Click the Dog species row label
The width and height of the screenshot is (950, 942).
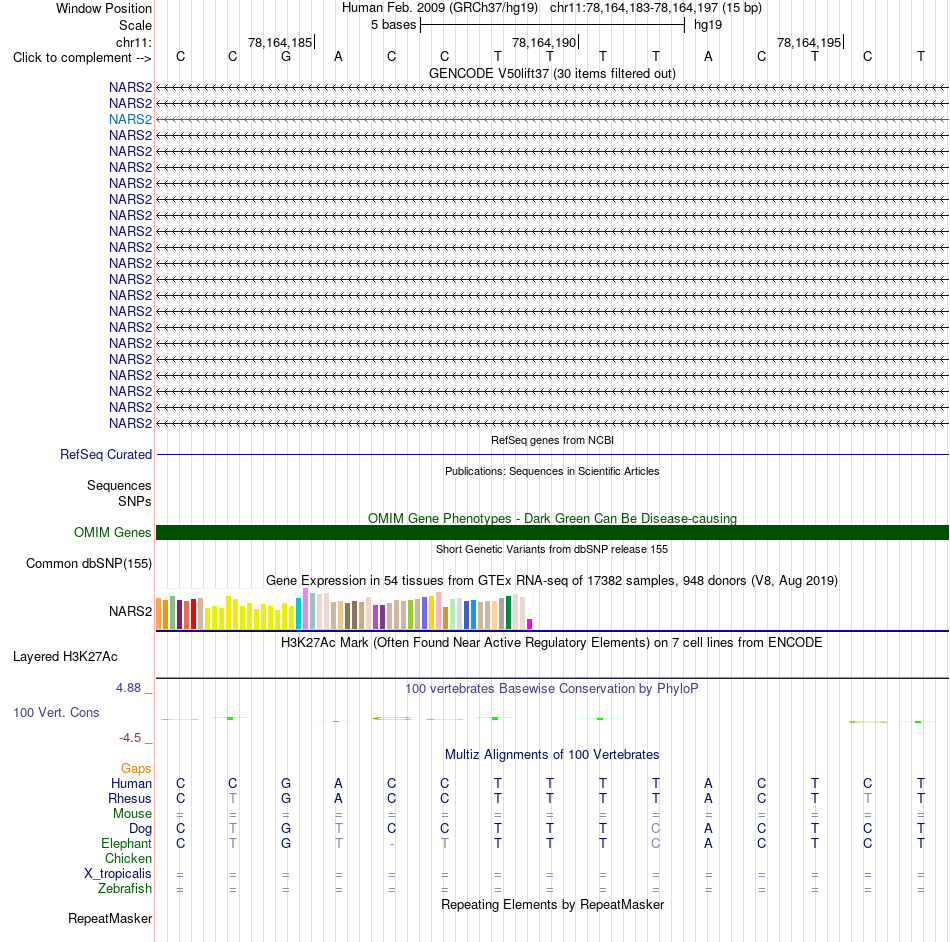pyautogui.click(x=140, y=829)
